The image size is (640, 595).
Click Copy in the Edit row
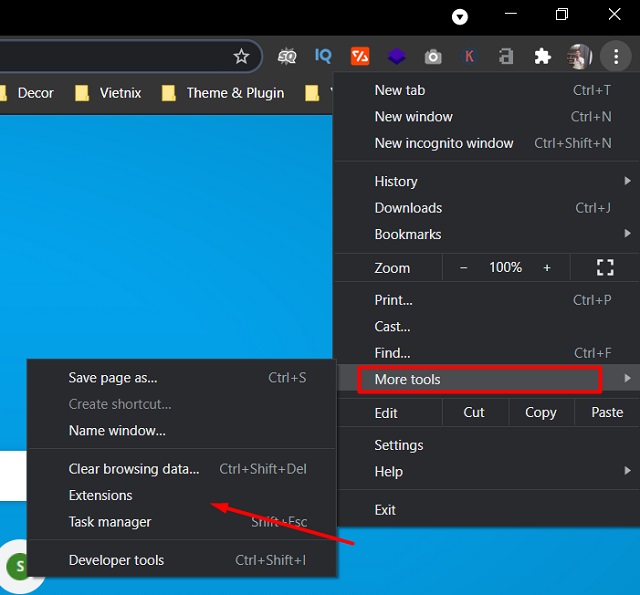coord(541,413)
